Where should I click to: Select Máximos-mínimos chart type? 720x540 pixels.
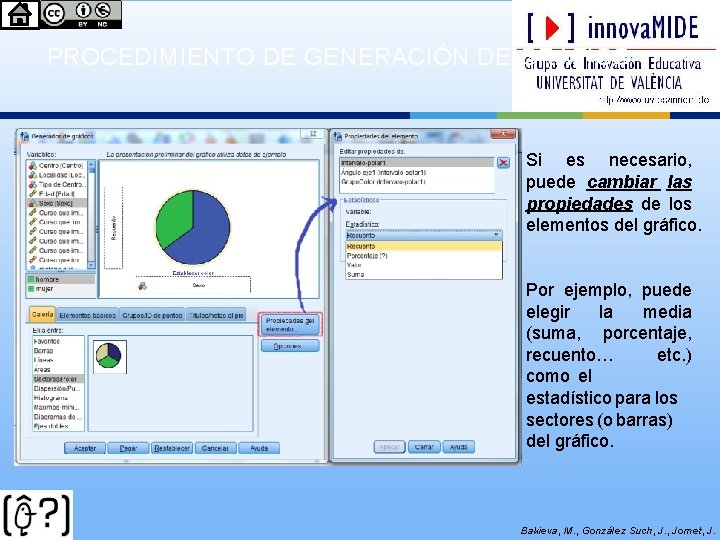tap(58, 407)
